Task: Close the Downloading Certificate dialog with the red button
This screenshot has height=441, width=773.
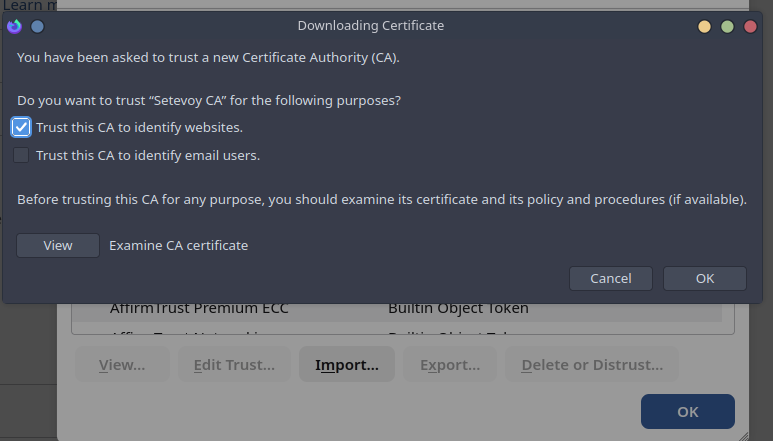Action: (750, 26)
